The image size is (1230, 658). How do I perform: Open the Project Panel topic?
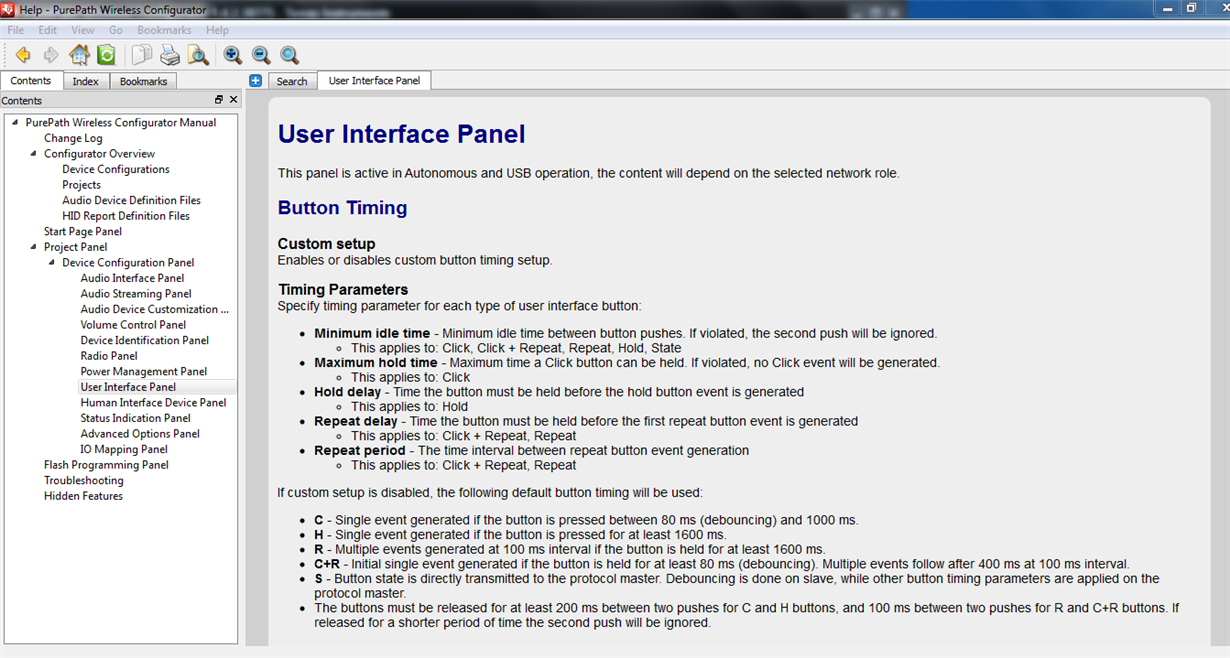(75, 247)
